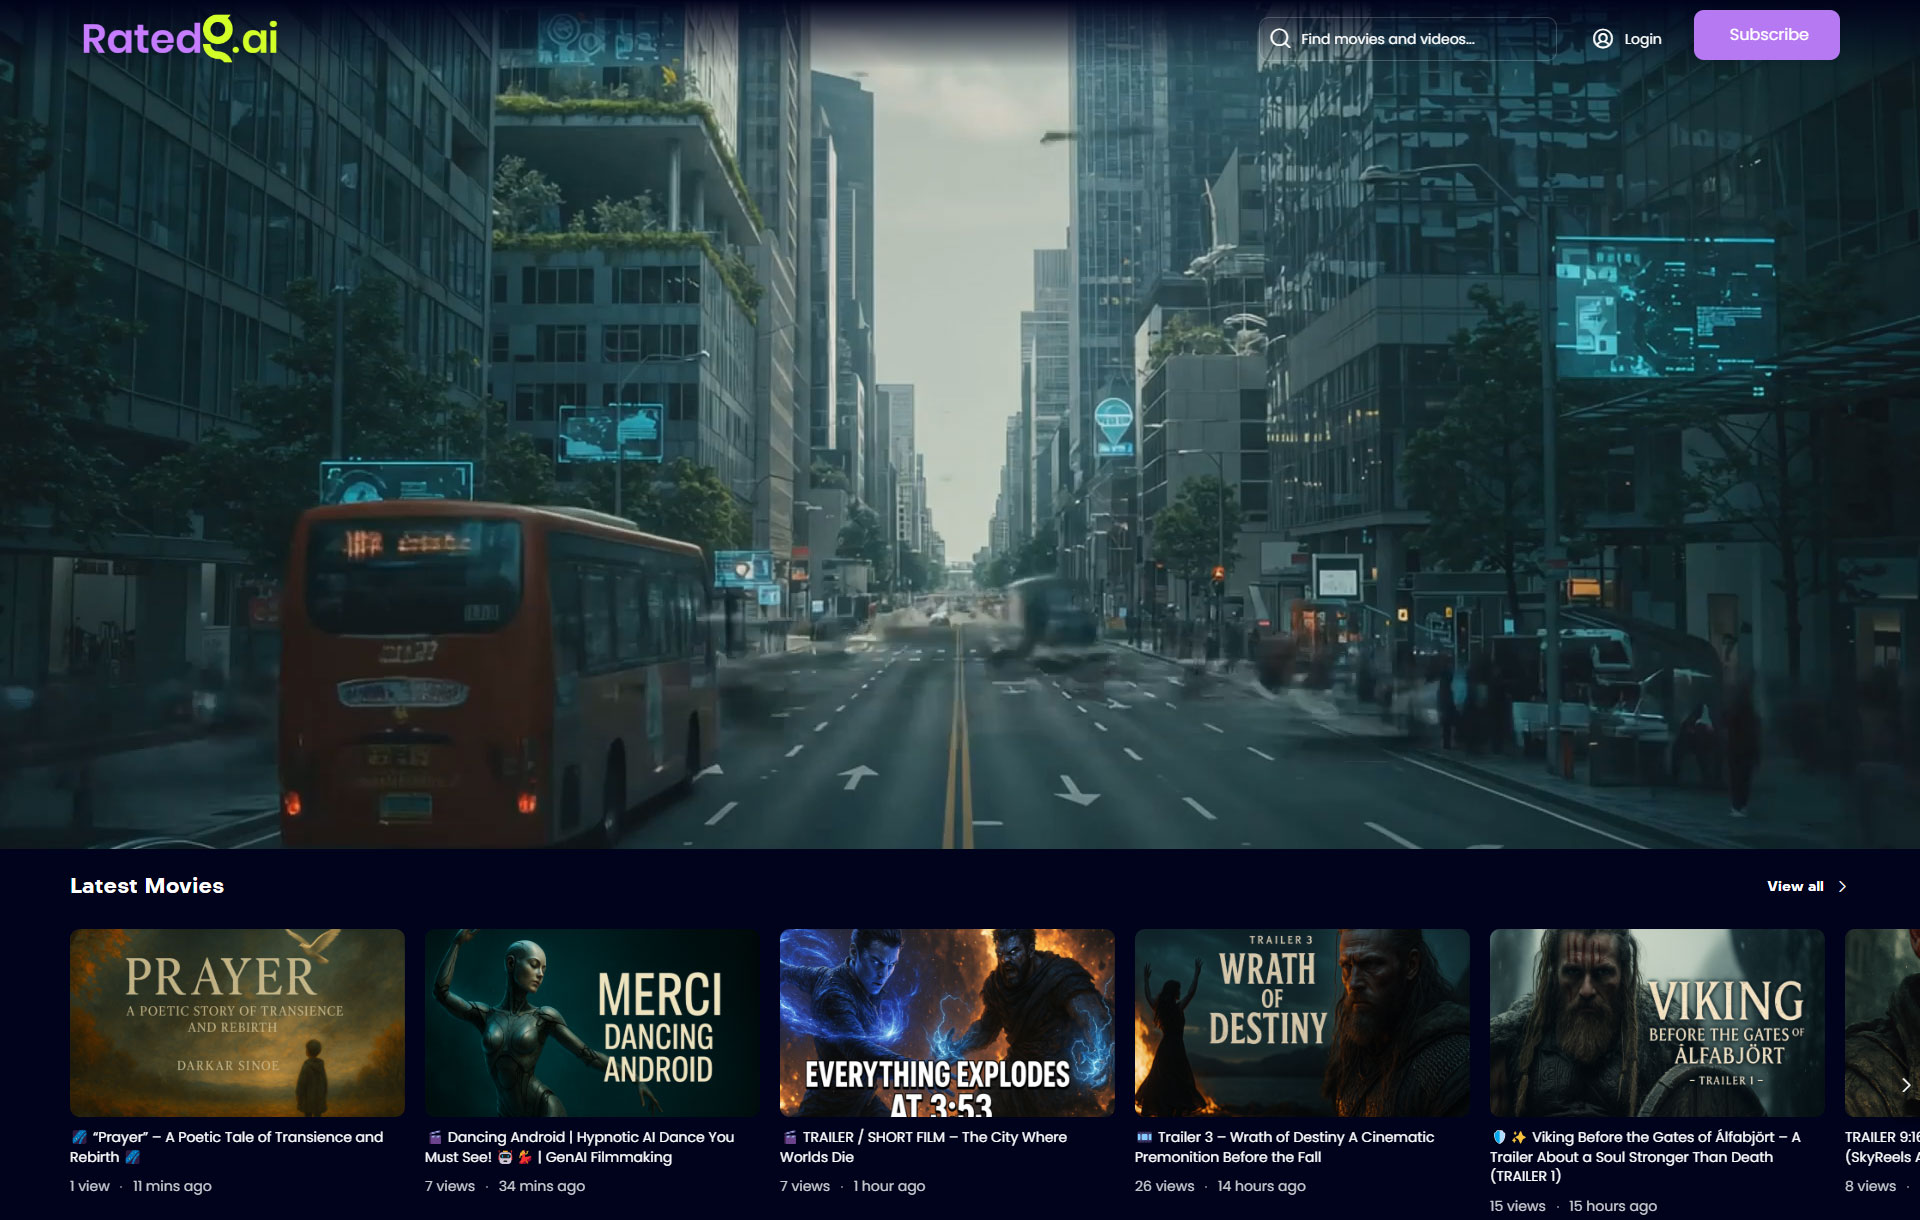Click the hero city video banner
Image resolution: width=1920 pixels, height=1220 pixels.
(x=960, y=430)
